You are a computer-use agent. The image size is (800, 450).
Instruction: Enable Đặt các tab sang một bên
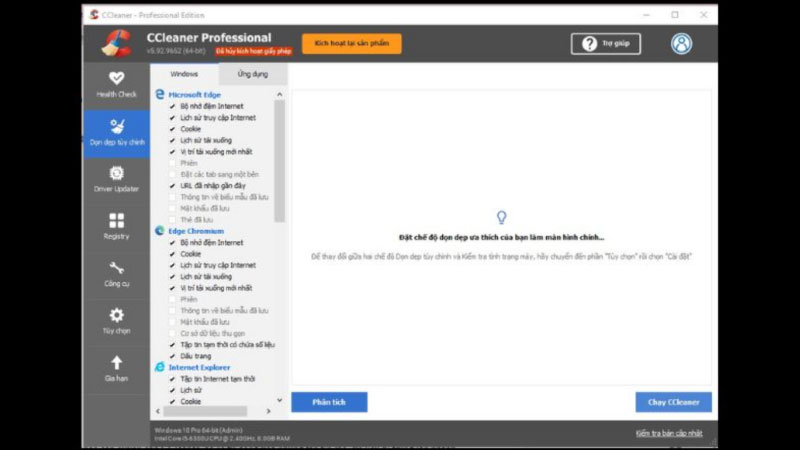172,174
